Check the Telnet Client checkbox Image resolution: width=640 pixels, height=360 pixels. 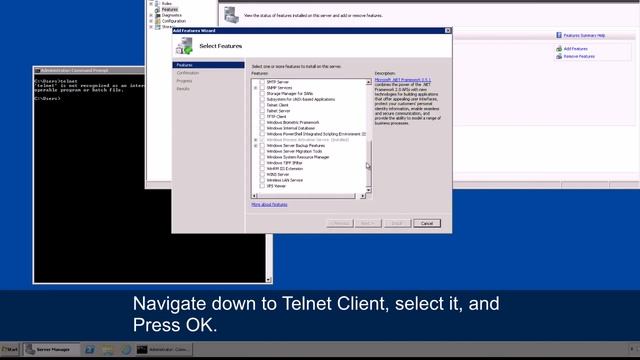(x=262, y=105)
